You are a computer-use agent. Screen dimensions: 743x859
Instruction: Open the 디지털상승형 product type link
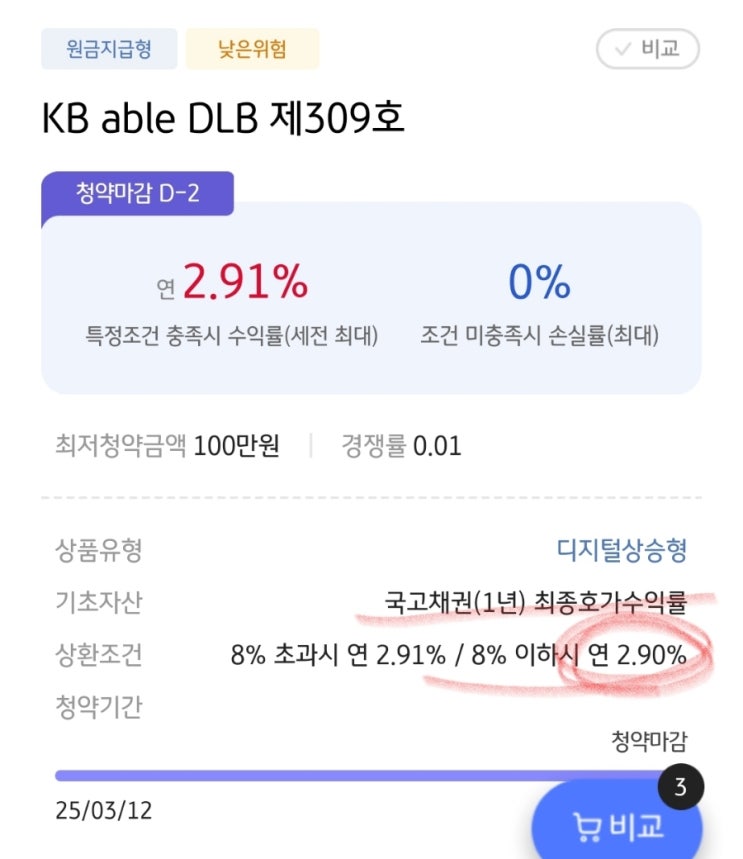pos(621,549)
